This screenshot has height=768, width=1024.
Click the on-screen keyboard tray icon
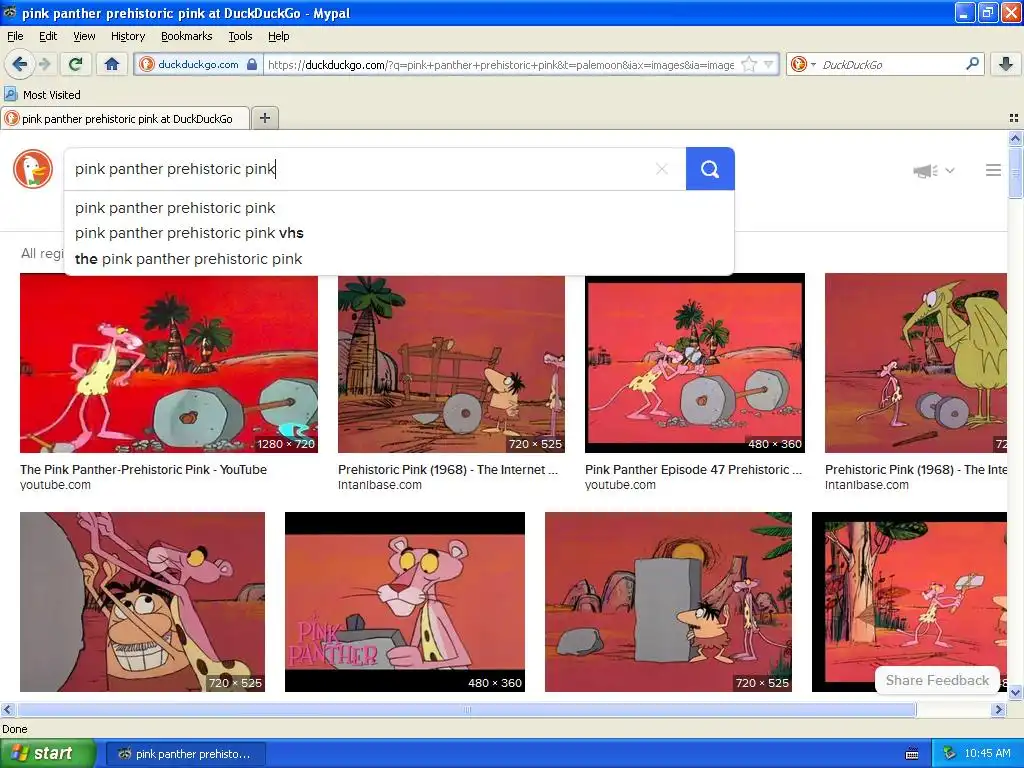[912, 754]
